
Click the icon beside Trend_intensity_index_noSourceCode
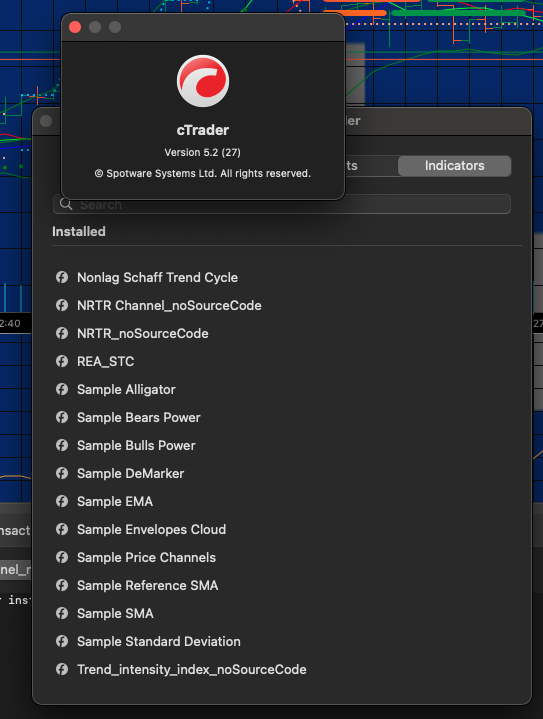coord(62,669)
